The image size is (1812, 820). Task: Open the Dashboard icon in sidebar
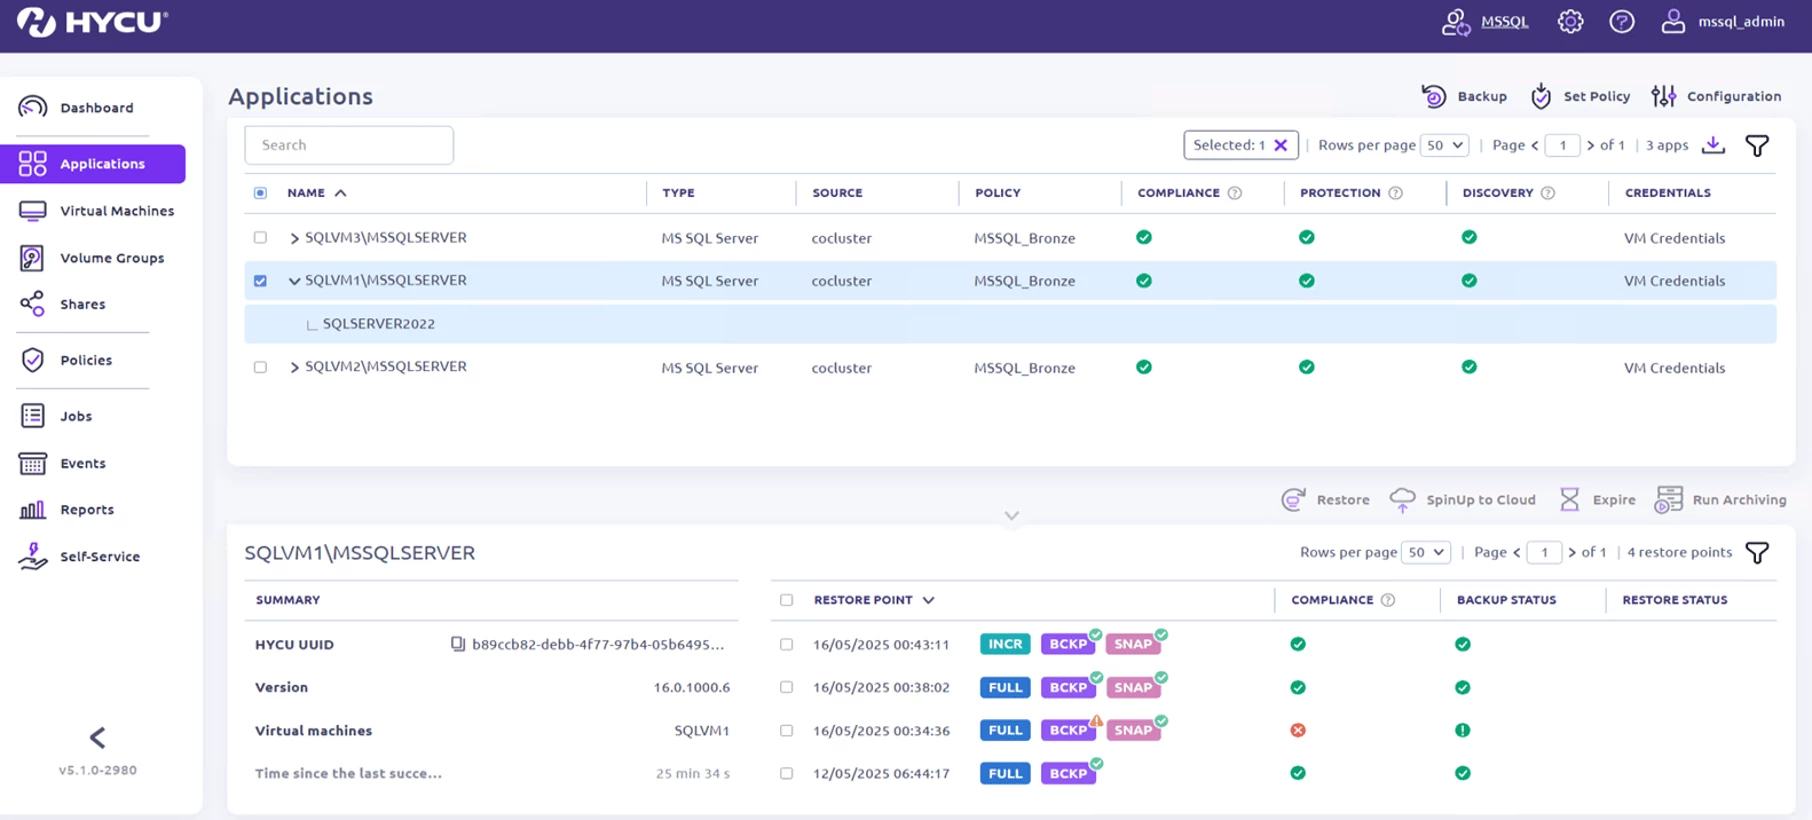point(32,107)
